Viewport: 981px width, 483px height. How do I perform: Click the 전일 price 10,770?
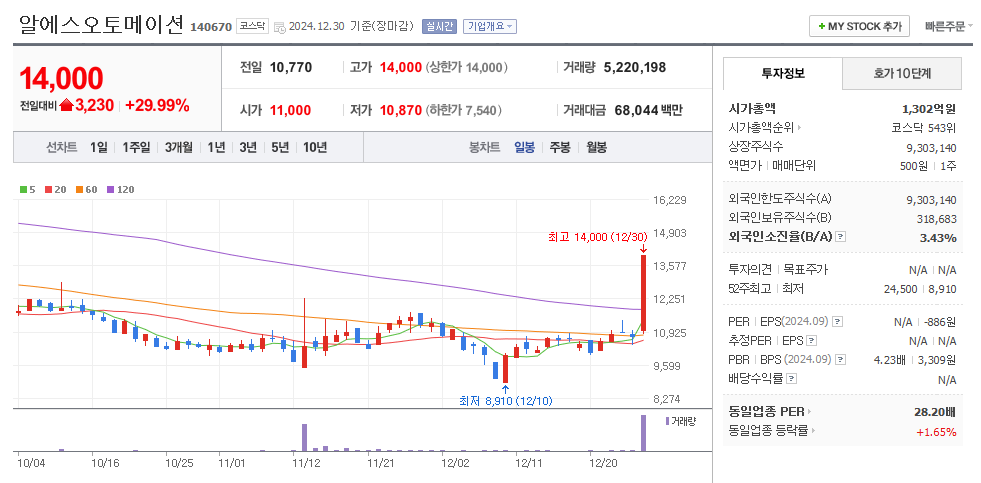(x=290, y=68)
